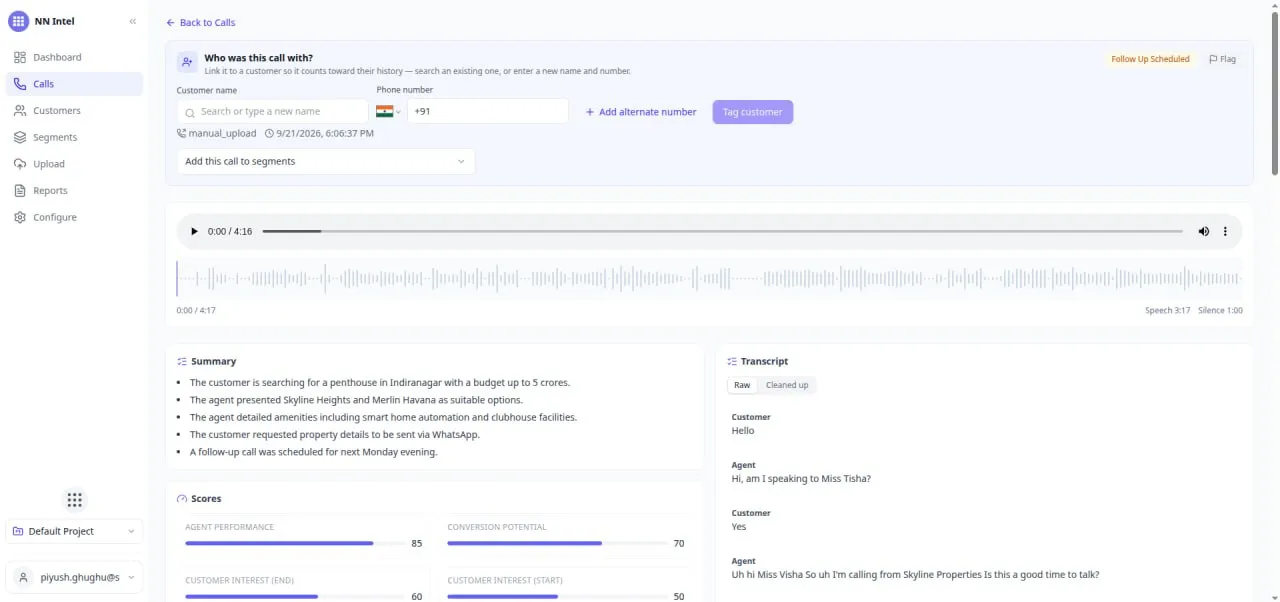This screenshot has height=602, width=1280.
Task: Click the user avatar icon
Action: [24, 577]
